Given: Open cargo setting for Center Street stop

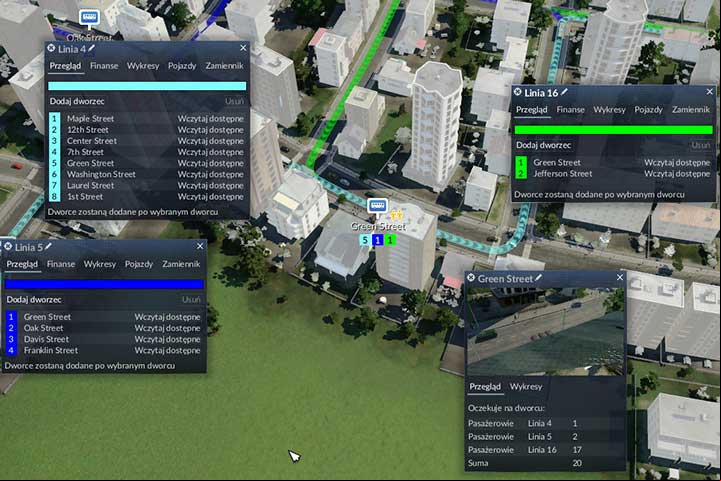Looking at the screenshot, I should tap(211, 141).
